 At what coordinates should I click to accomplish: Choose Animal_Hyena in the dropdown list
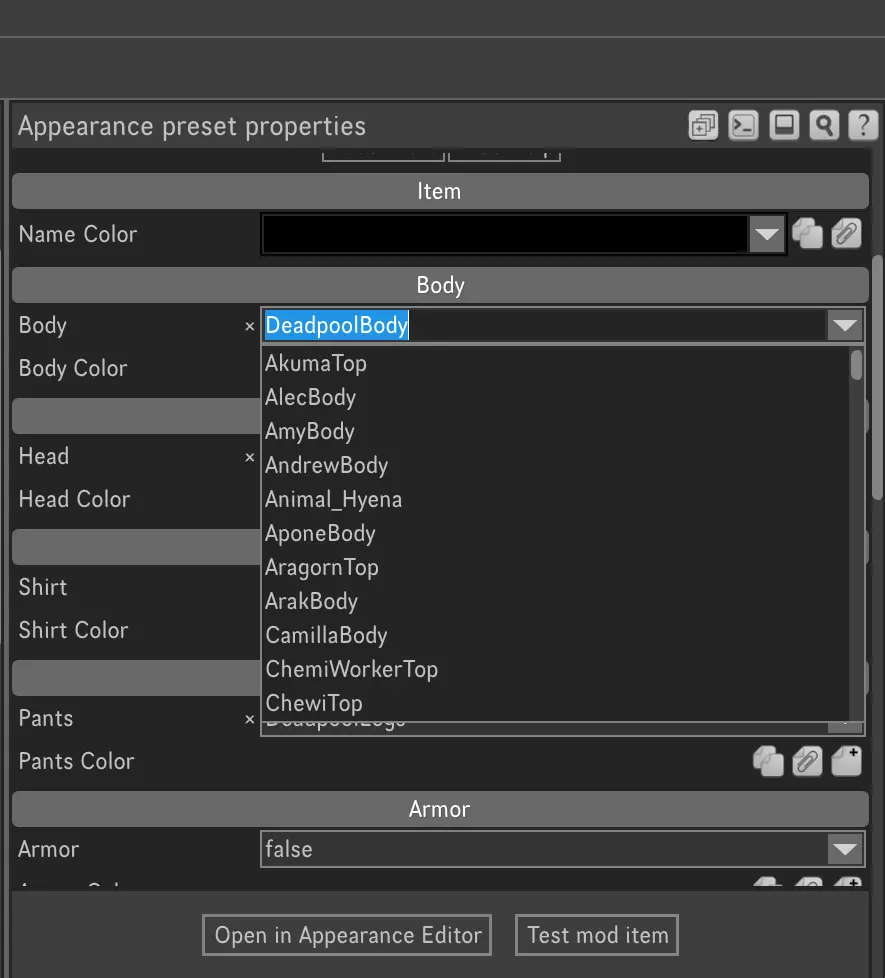333,499
